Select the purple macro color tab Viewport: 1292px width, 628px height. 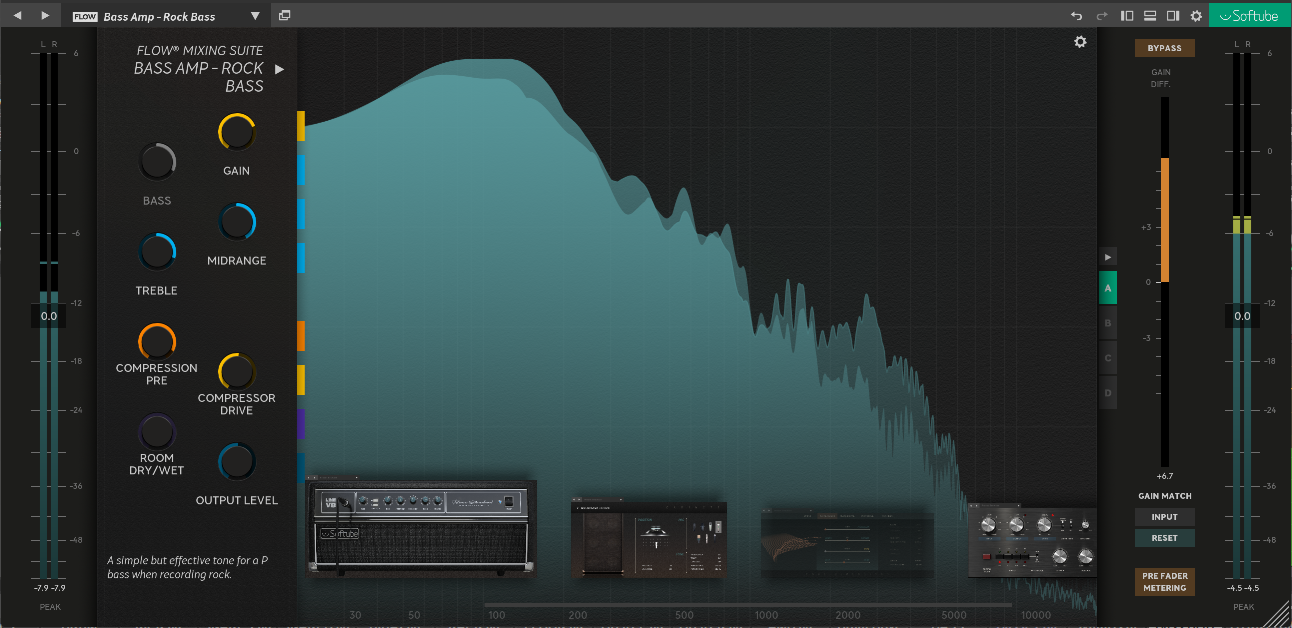point(301,424)
